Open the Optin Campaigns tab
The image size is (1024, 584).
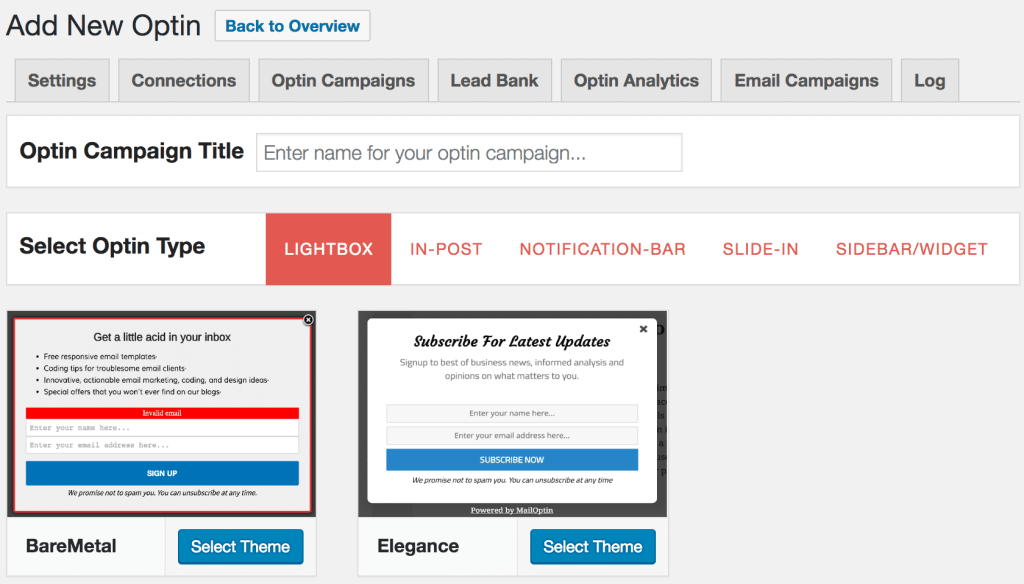[x=343, y=81]
